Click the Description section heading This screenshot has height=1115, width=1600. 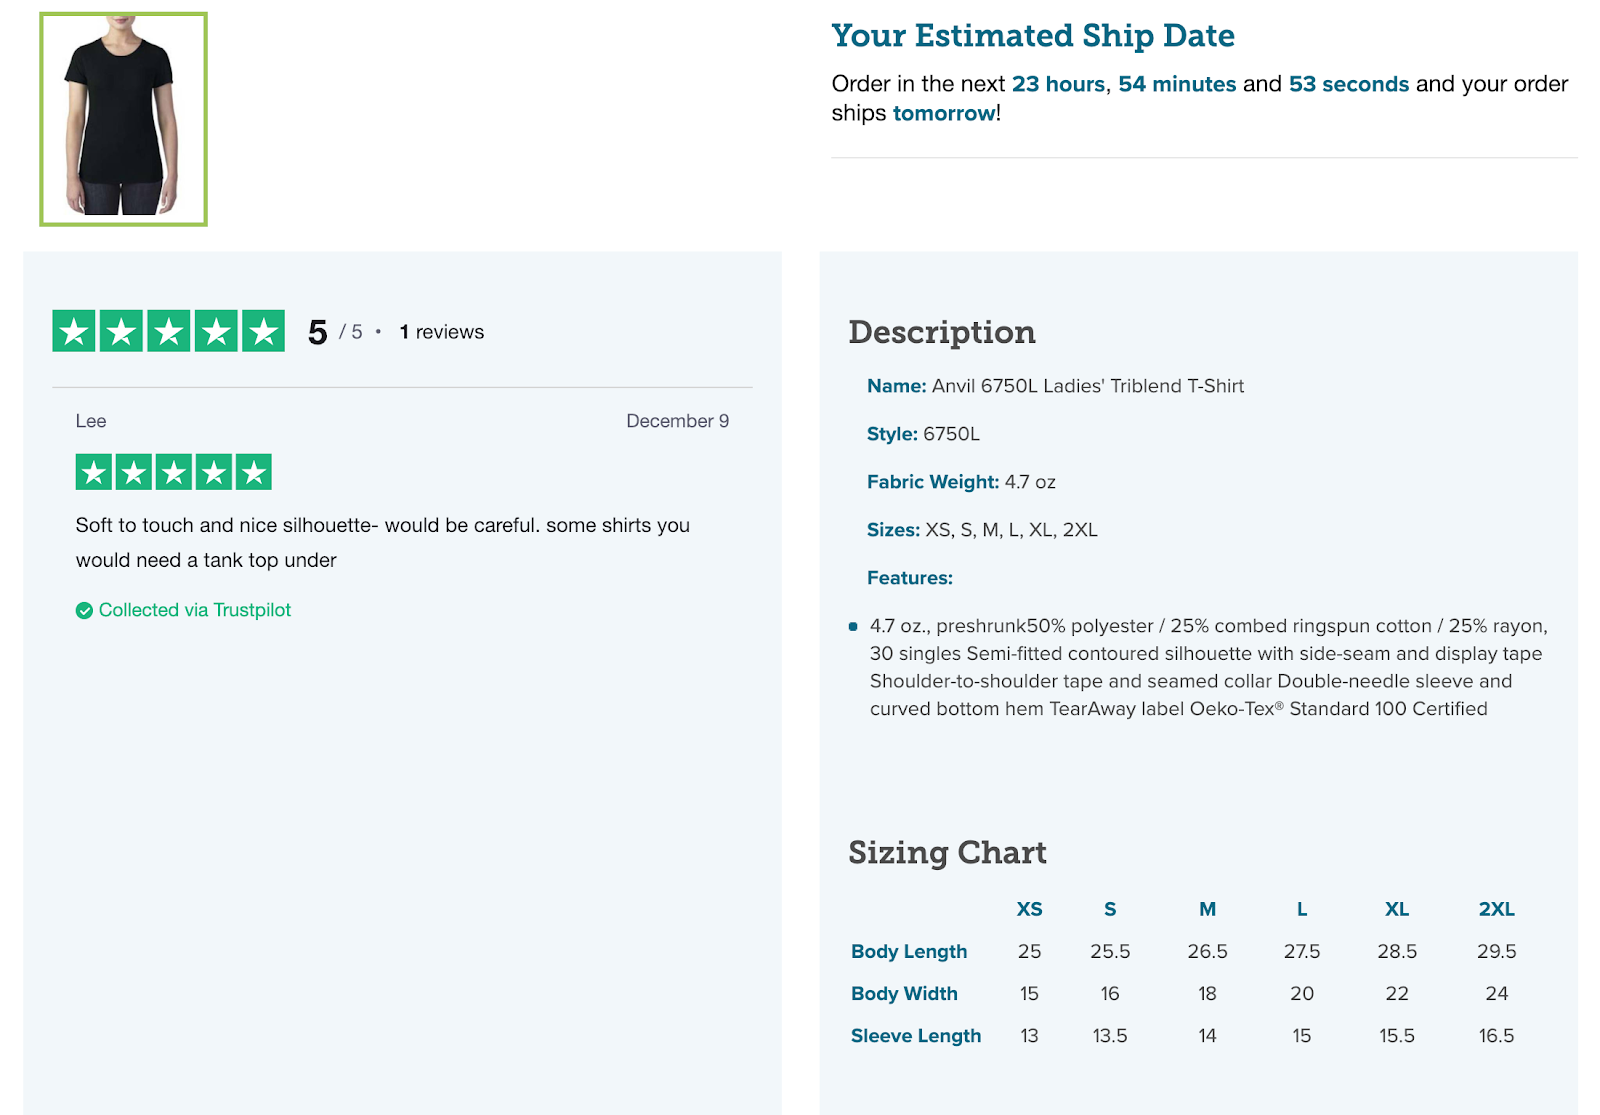pos(942,332)
